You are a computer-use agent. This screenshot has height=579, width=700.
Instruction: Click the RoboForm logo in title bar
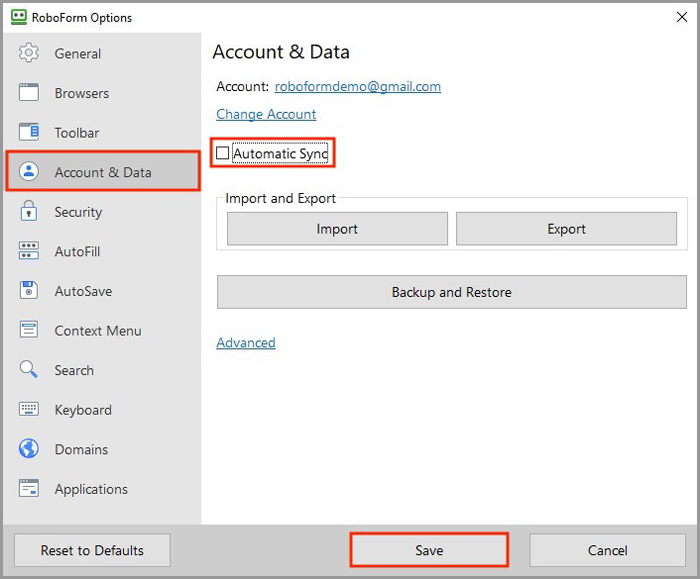(x=18, y=17)
